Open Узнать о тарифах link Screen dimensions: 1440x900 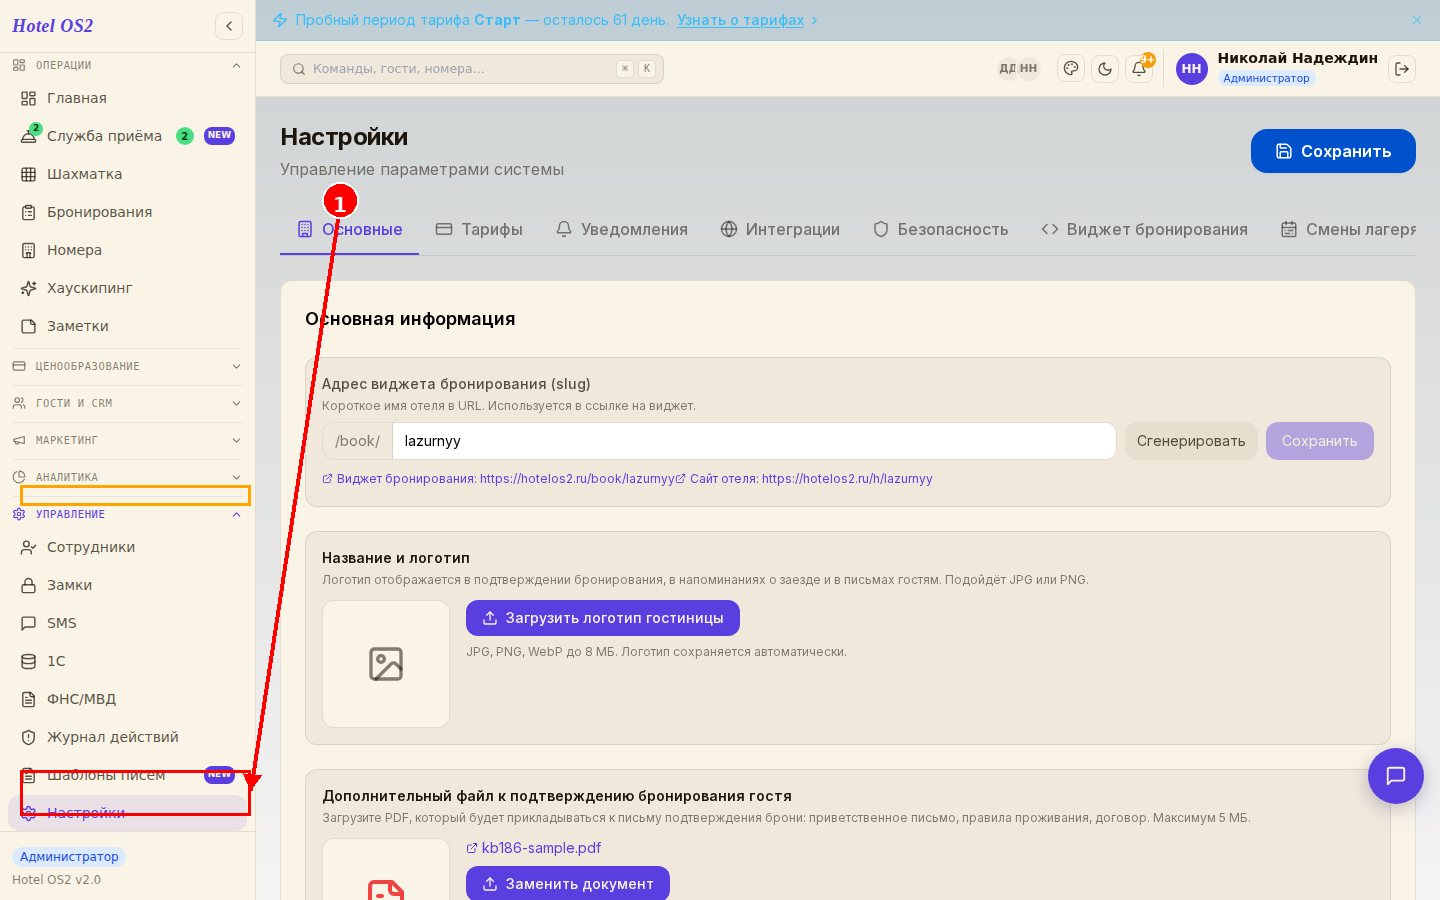[x=740, y=20]
